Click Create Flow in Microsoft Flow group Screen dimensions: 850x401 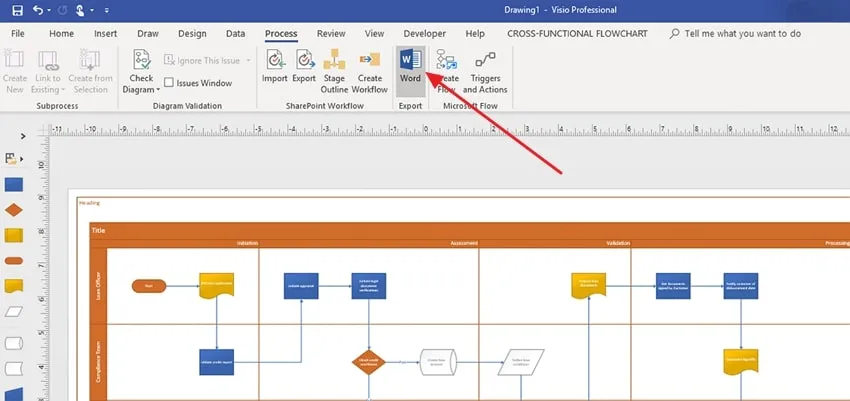click(447, 72)
